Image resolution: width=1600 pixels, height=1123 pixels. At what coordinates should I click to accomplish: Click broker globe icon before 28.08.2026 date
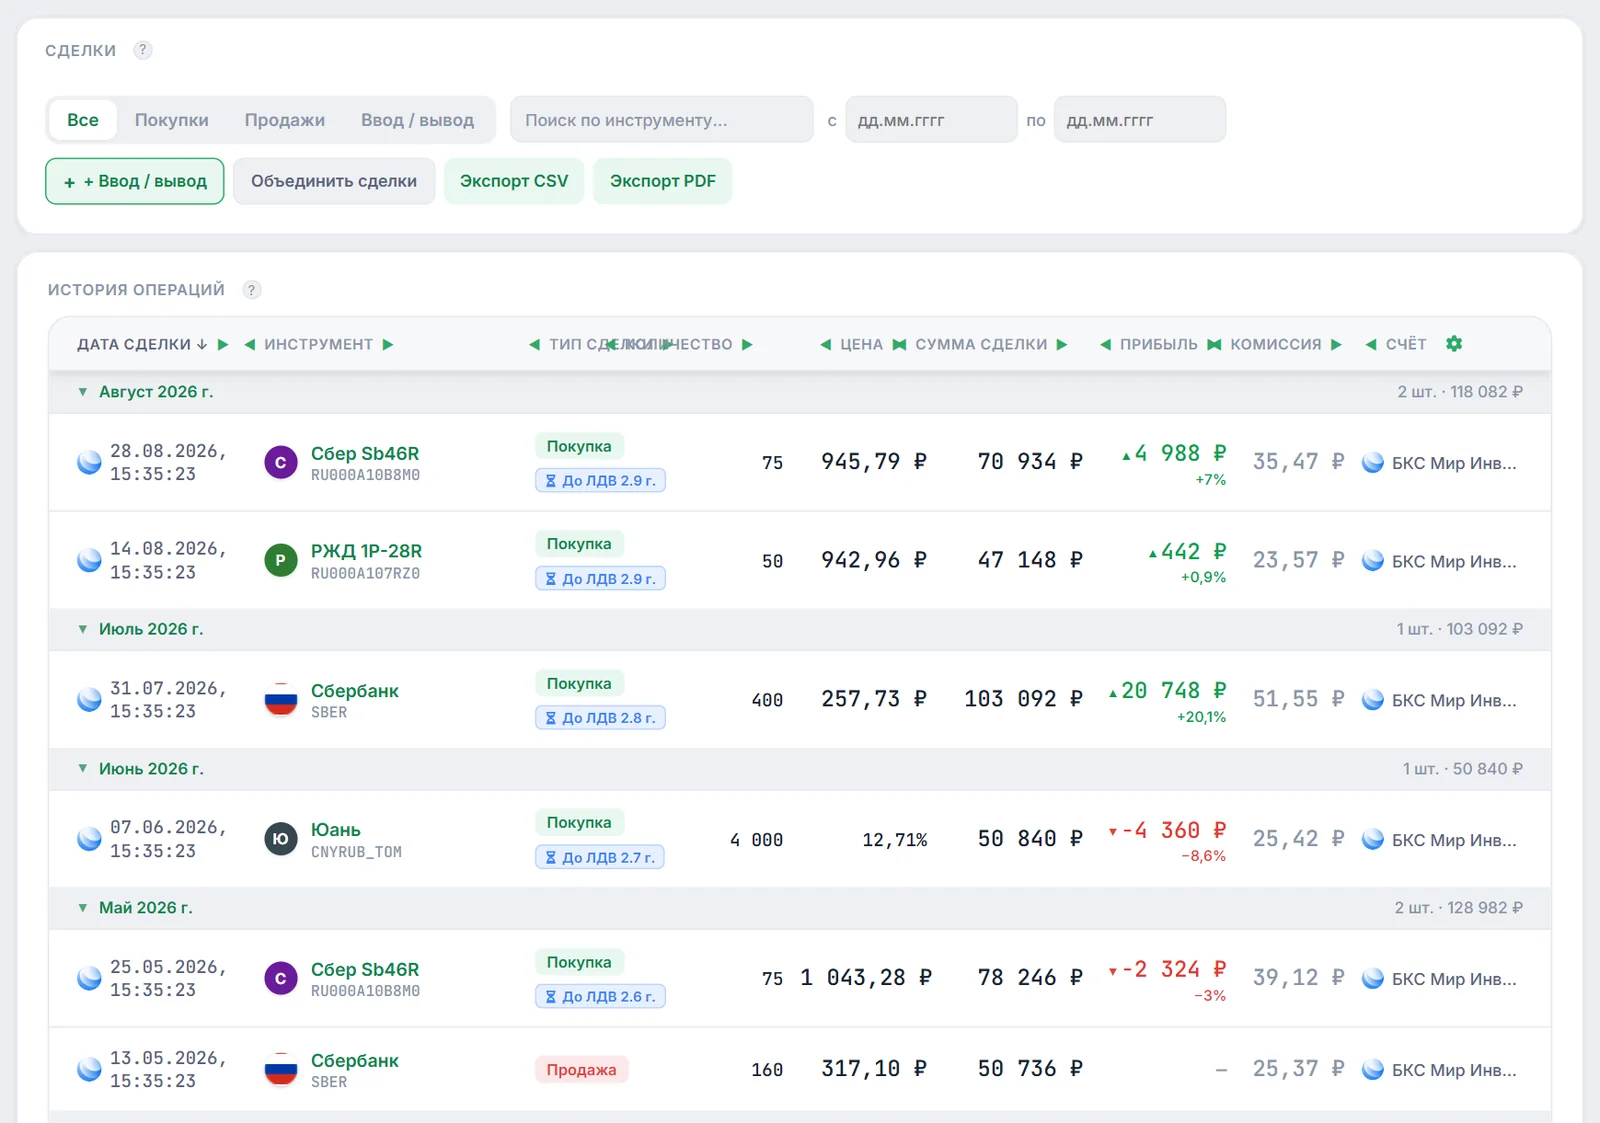[89, 462]
